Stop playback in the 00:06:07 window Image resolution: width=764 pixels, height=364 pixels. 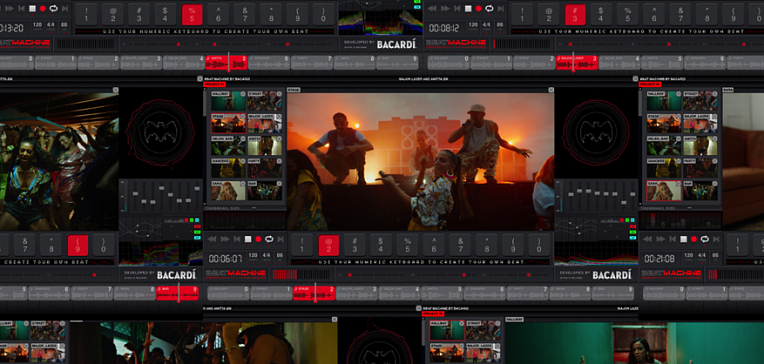point(248,239)
